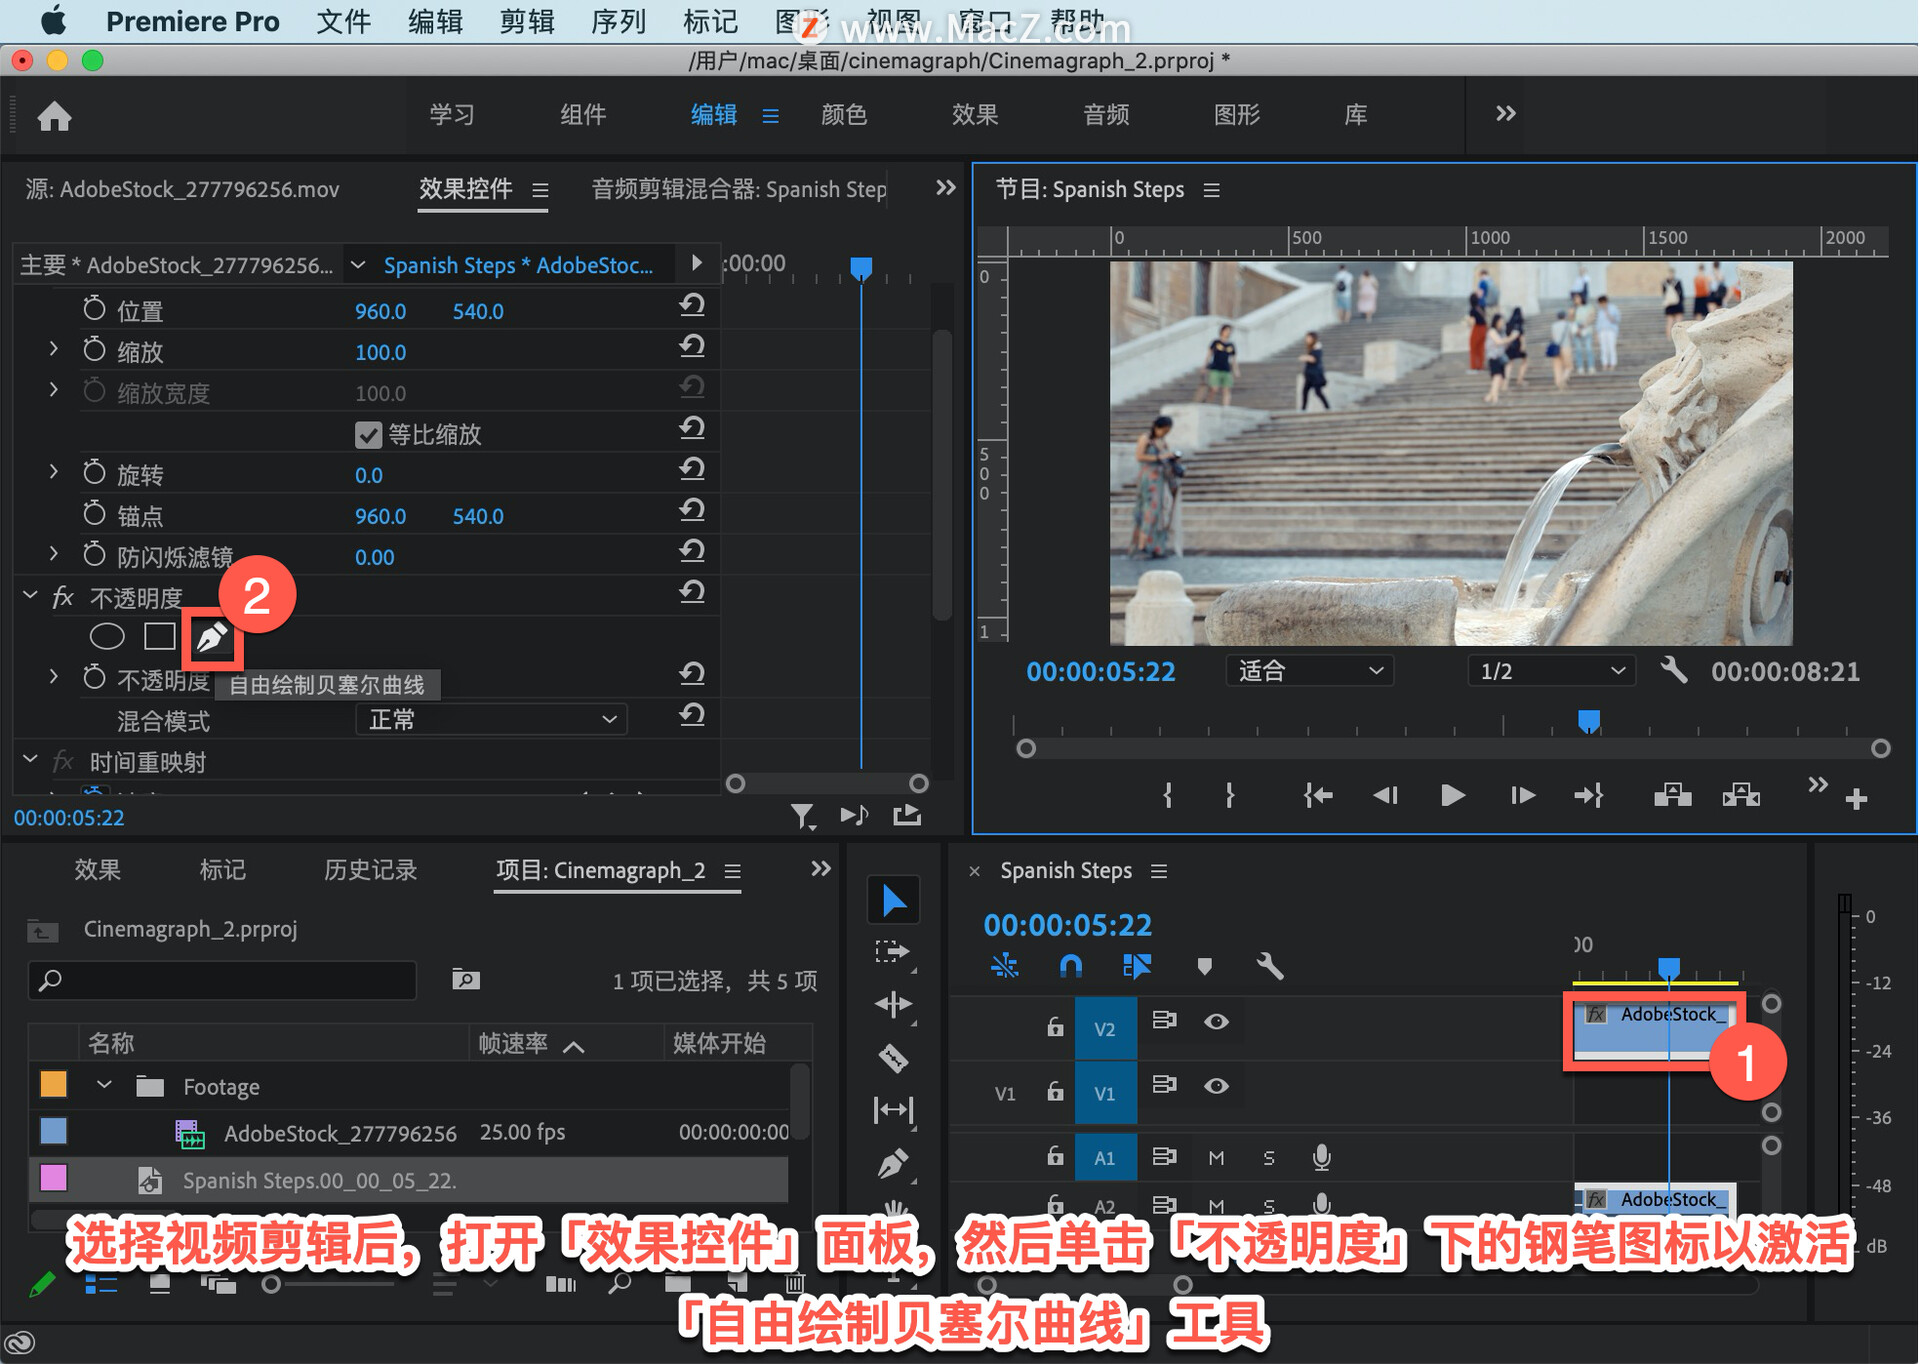Toggle lock on V2 track
1920x1364 pixels.
(1055, 1026)
